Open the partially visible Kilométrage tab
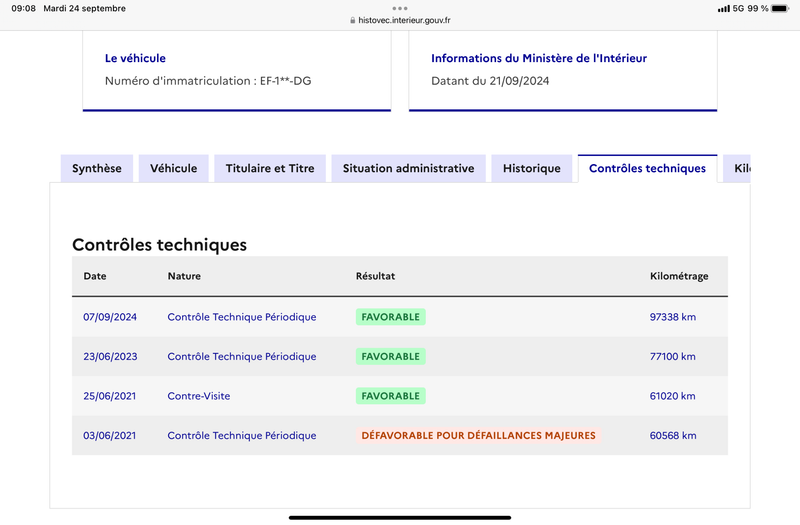800x525 pixels. (x=737, y=168)
